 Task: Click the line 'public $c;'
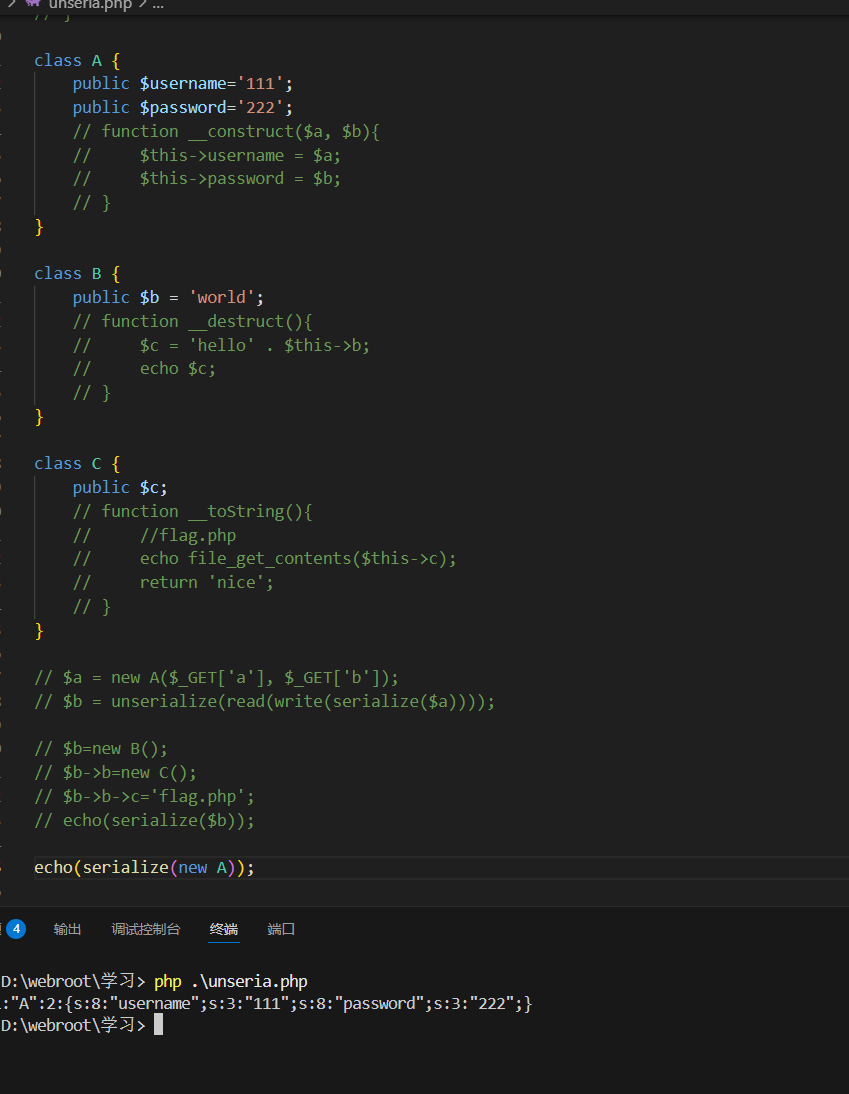pyautogui.click(x=120, y=487)
